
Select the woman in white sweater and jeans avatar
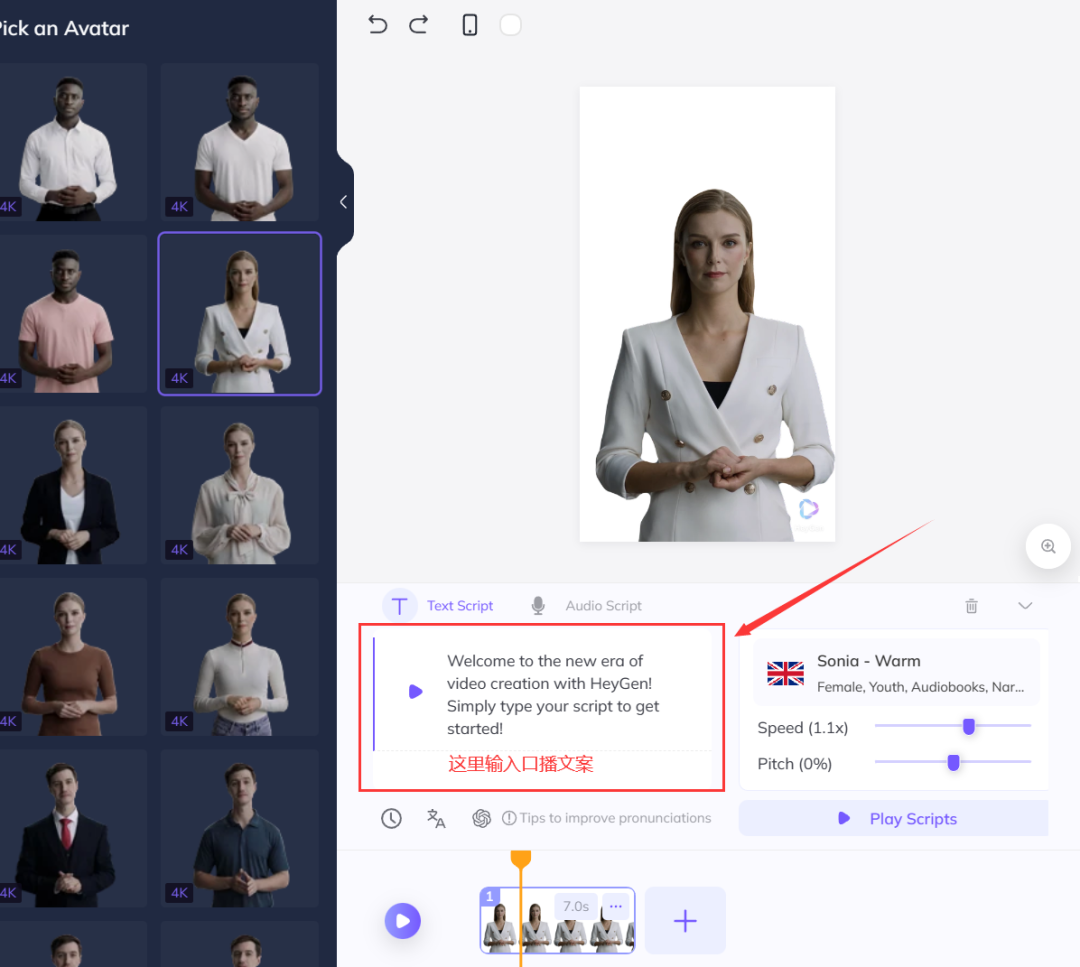click(240, 657)
